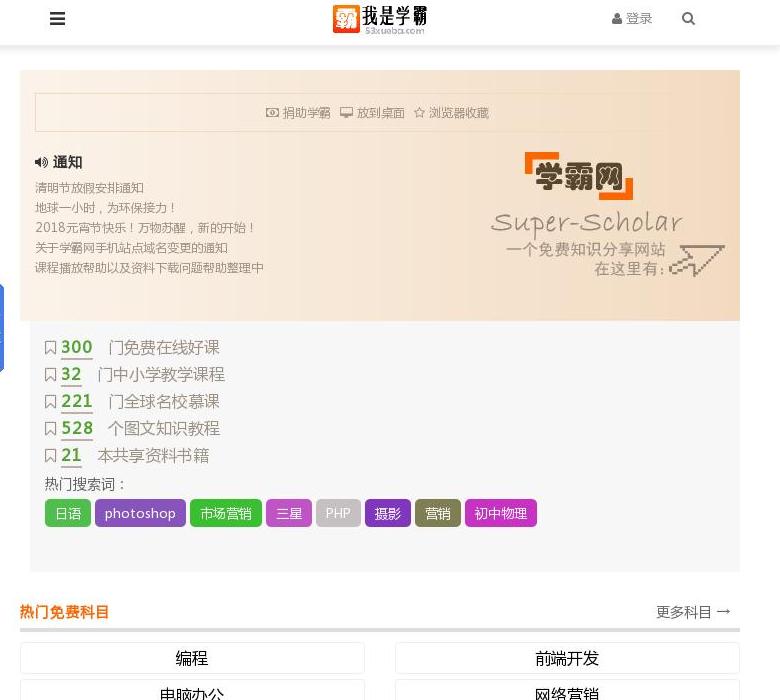Open the hamburger menu icon
The image size is (780, 700).
tap(58, 18)
